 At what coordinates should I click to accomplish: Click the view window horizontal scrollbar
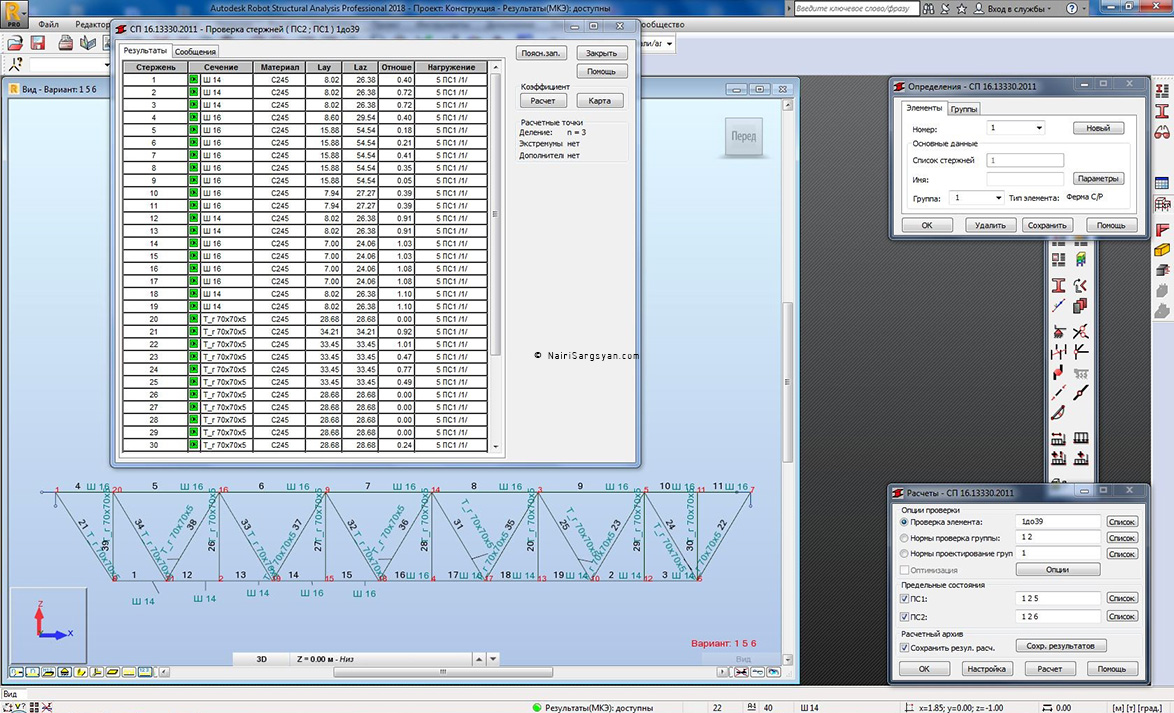(443, 672)
